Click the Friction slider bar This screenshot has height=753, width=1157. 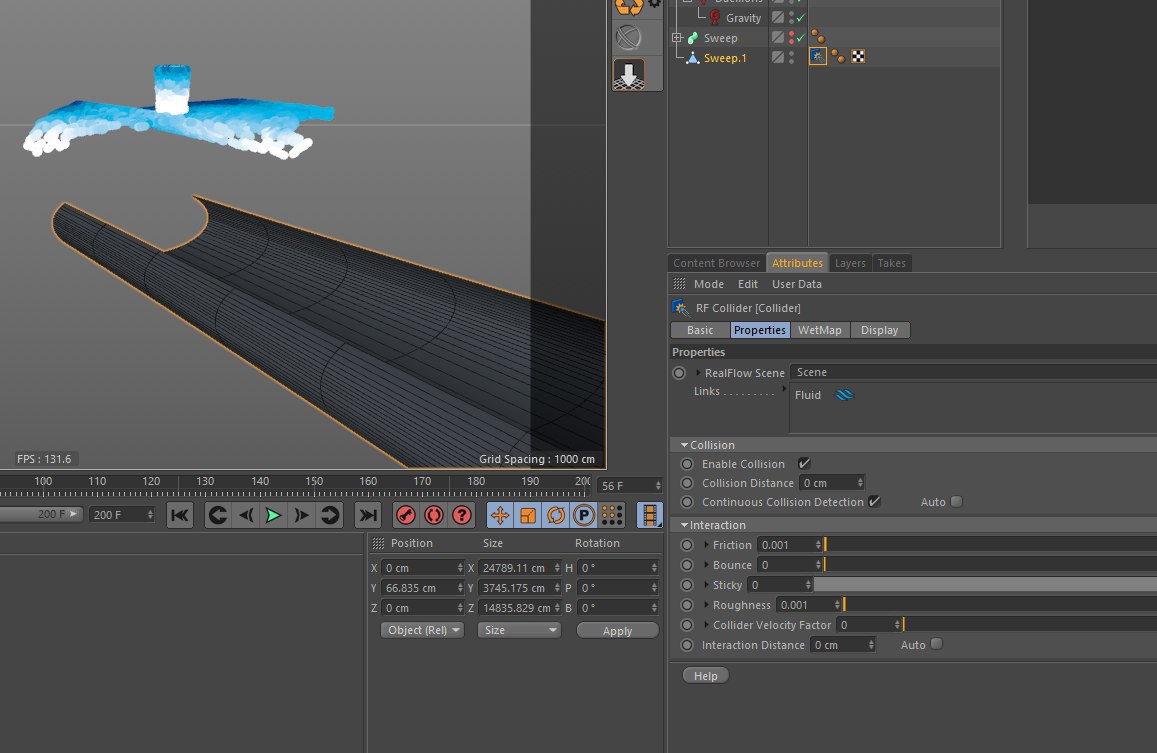990,545
